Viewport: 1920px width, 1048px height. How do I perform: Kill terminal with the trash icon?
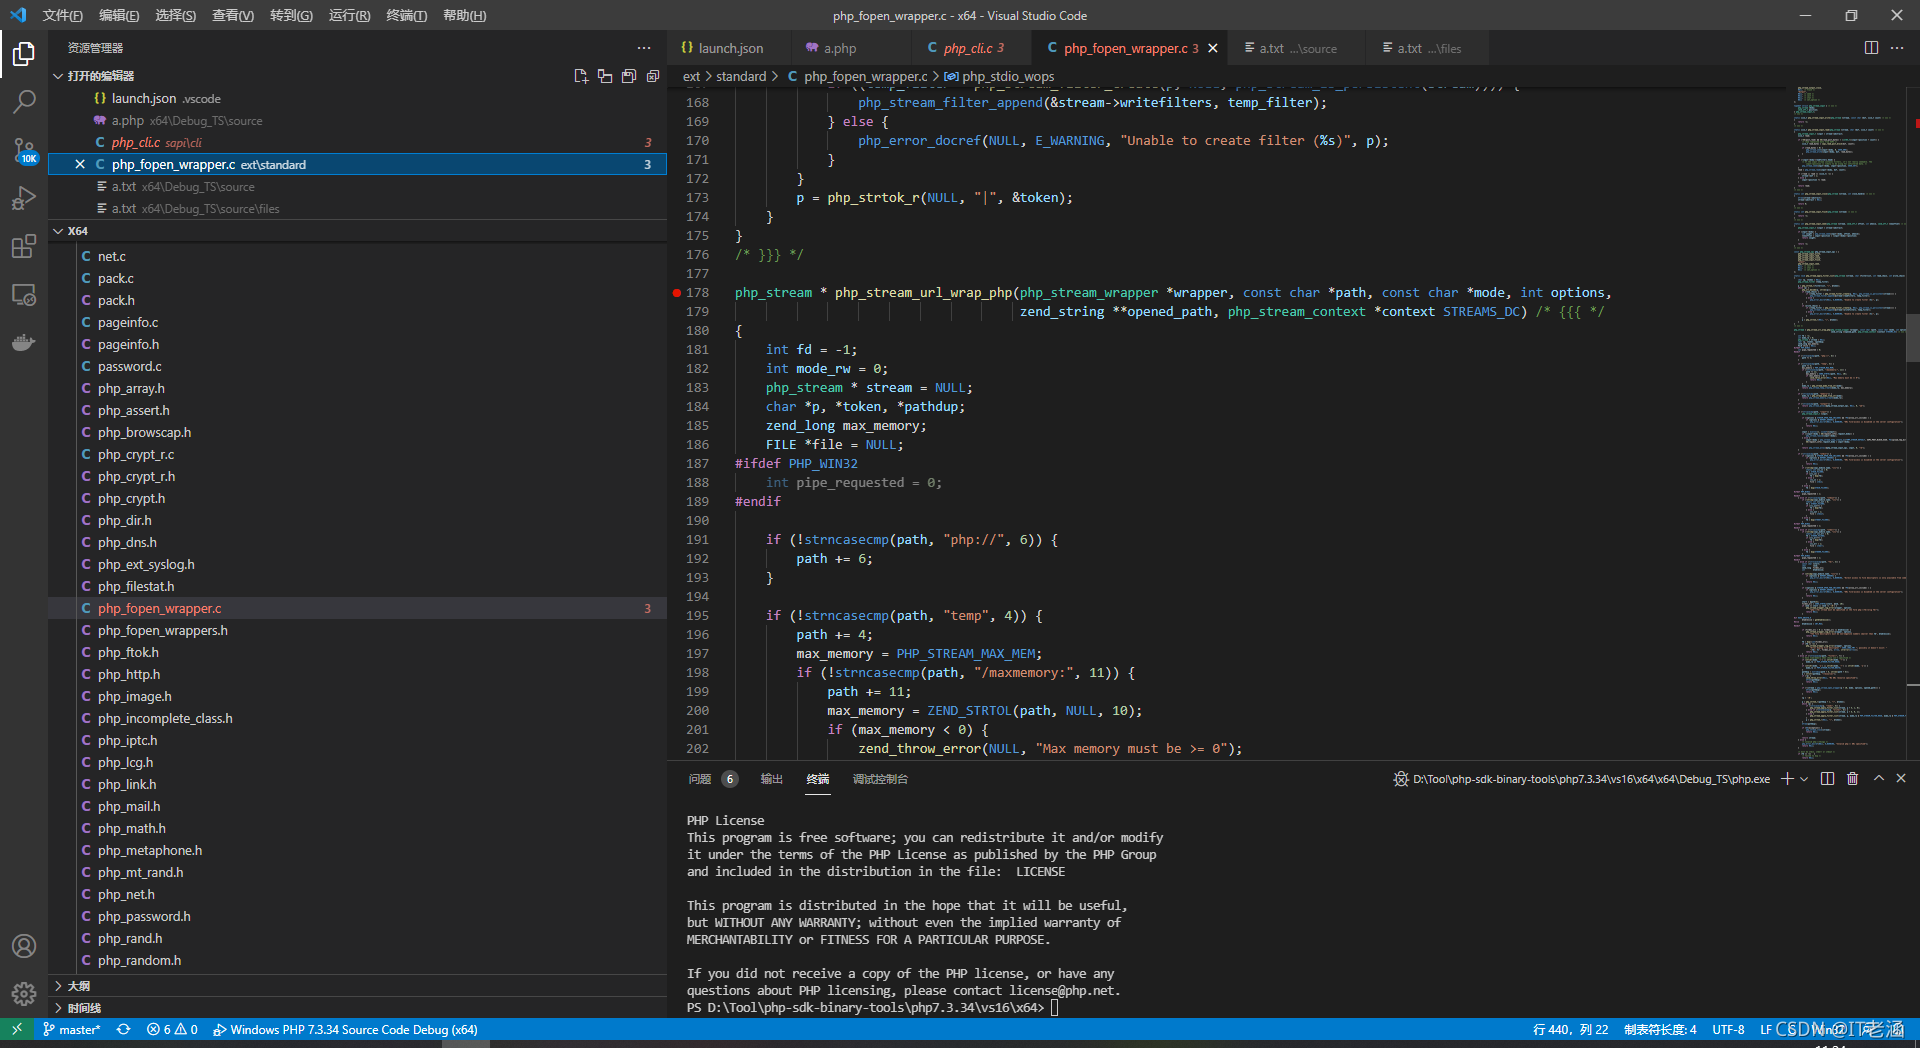pyautogui.click(x=1852, y=779)
